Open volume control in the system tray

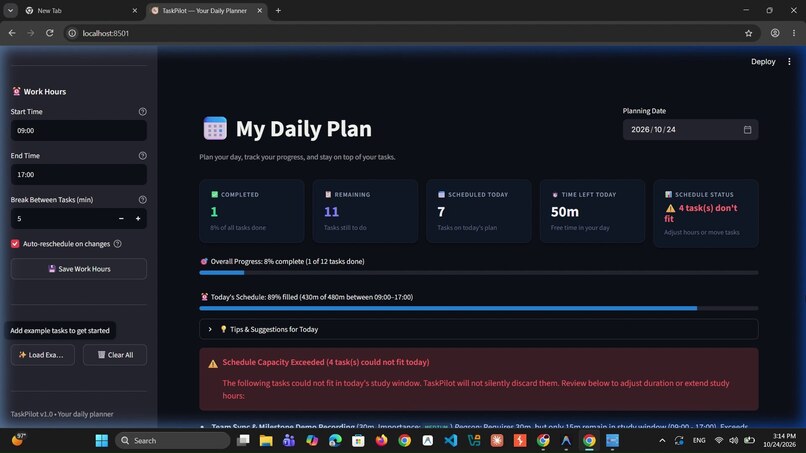coord(734,441)
